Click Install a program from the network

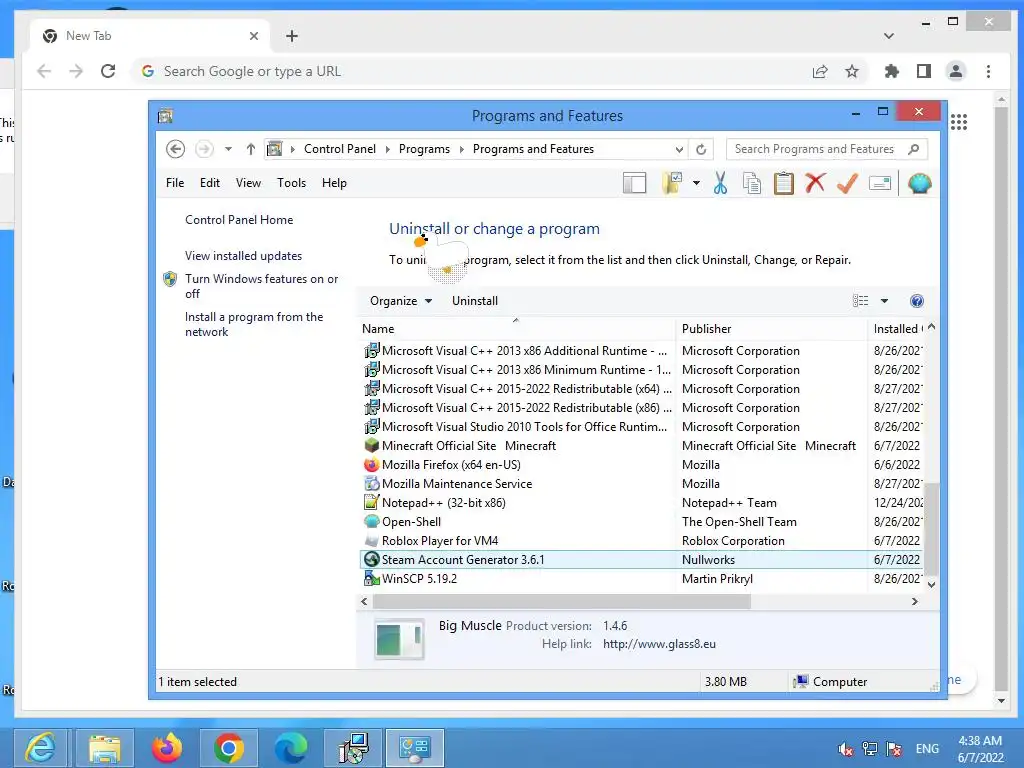click(x=254, y=324)
